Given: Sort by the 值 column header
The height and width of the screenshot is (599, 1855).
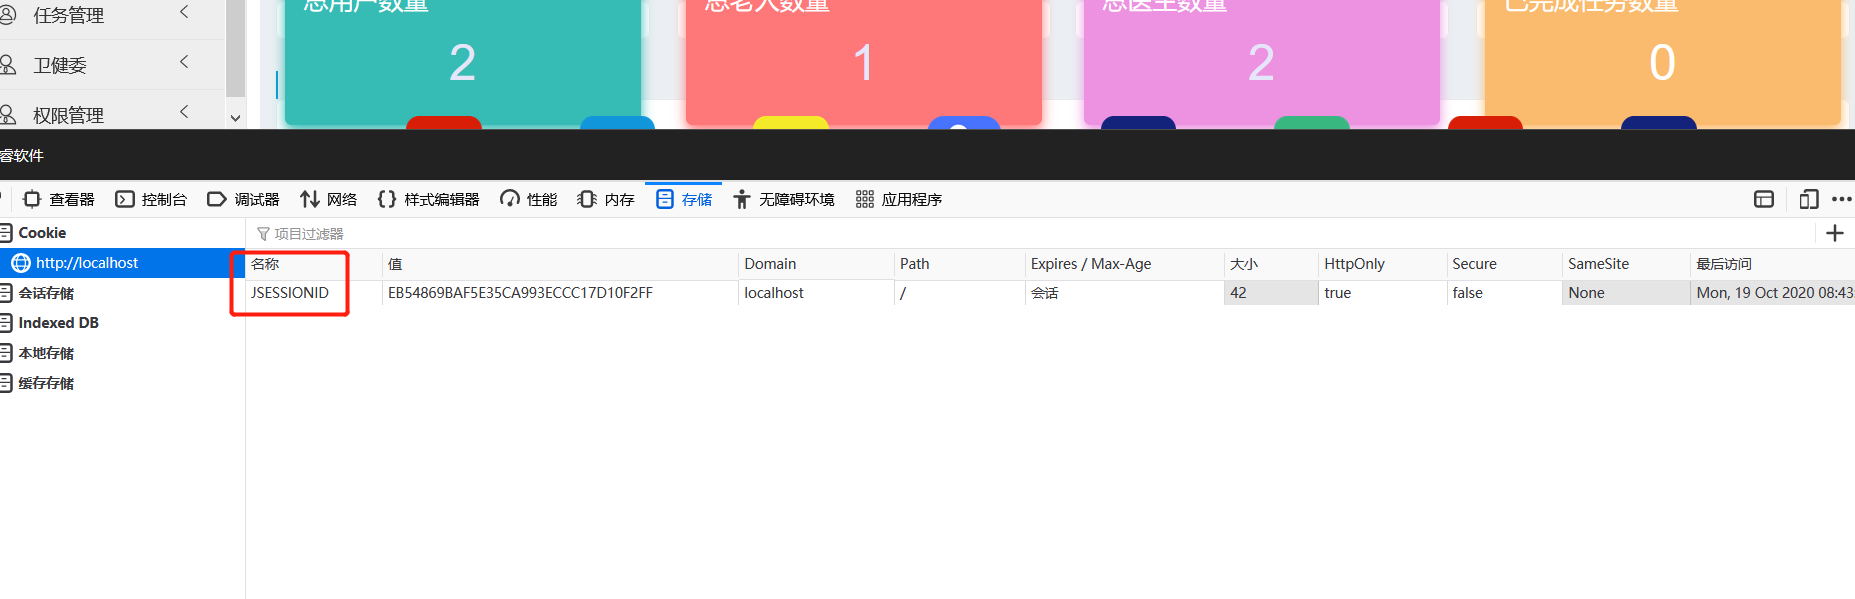Looking at the screenshot, I should click(x=560, y=264).
